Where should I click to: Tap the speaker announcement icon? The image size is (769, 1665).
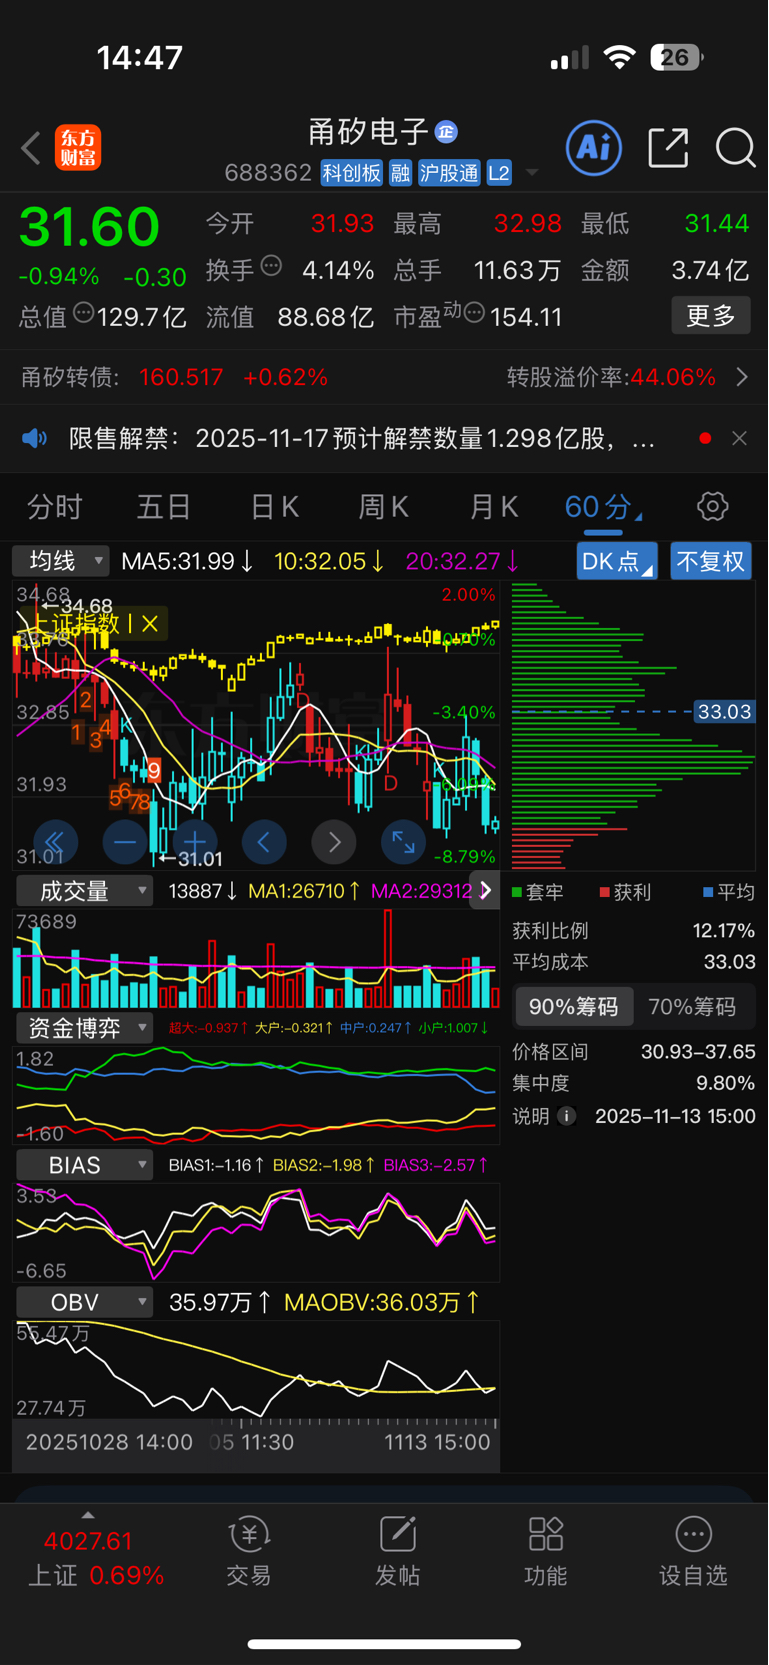(x=35, y=438)
